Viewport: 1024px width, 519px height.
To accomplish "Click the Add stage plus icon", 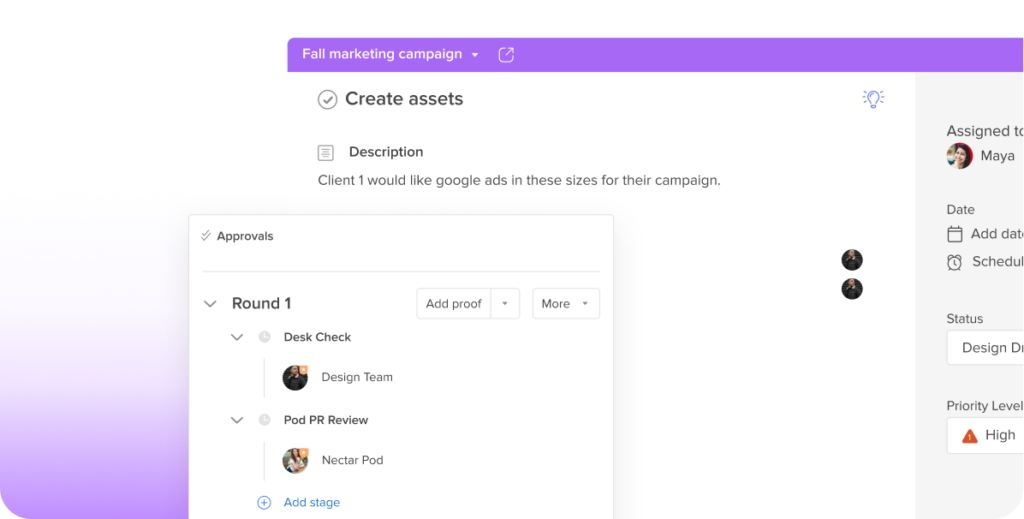I will point(264,503).
